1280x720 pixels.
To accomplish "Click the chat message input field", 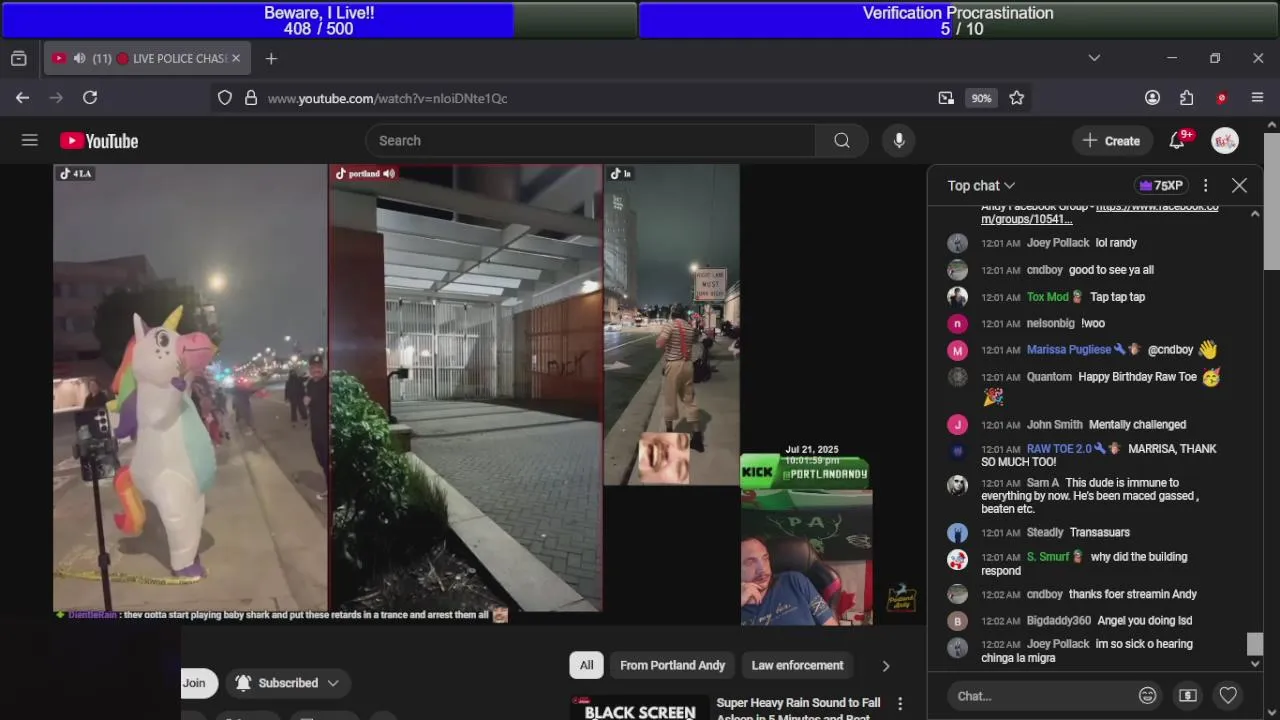I will 1040,695.
